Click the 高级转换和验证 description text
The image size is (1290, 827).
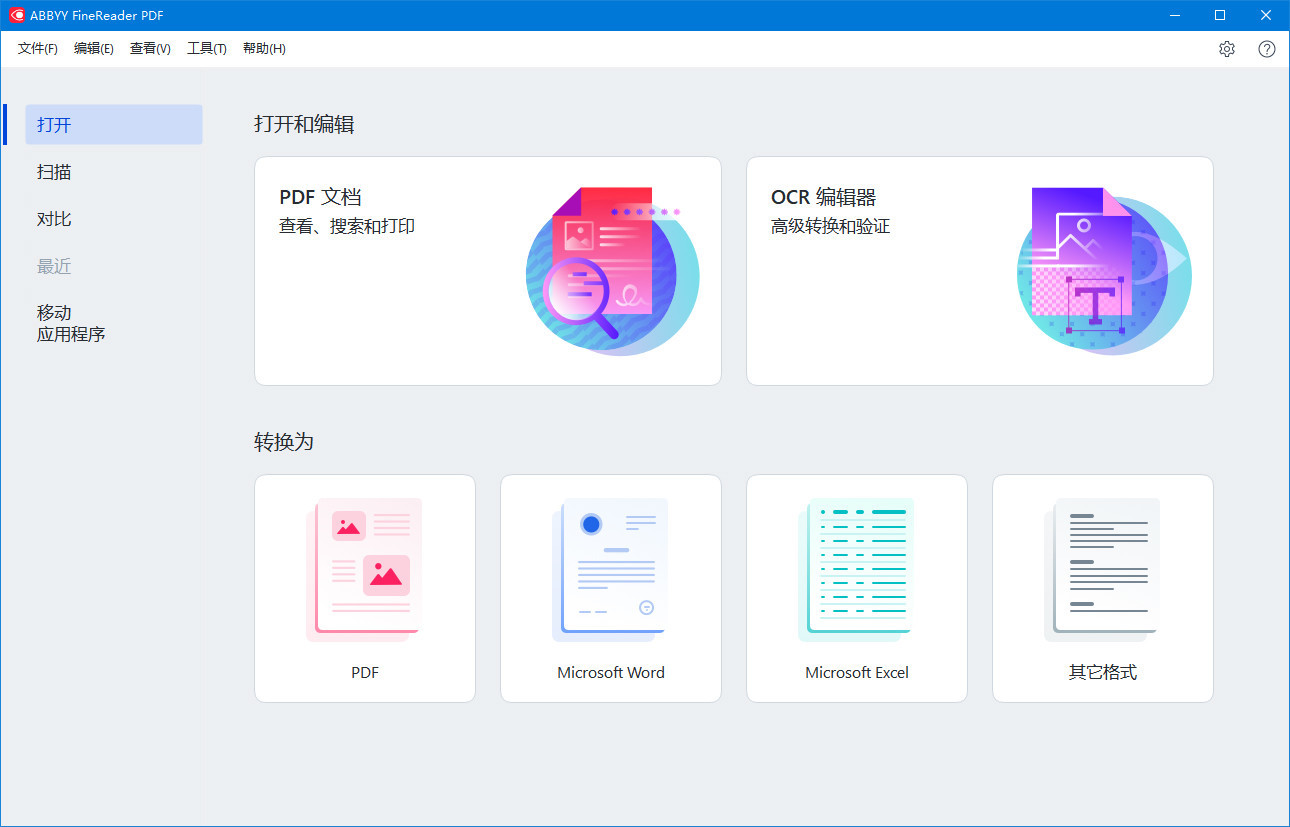click(x=831, y=227)
